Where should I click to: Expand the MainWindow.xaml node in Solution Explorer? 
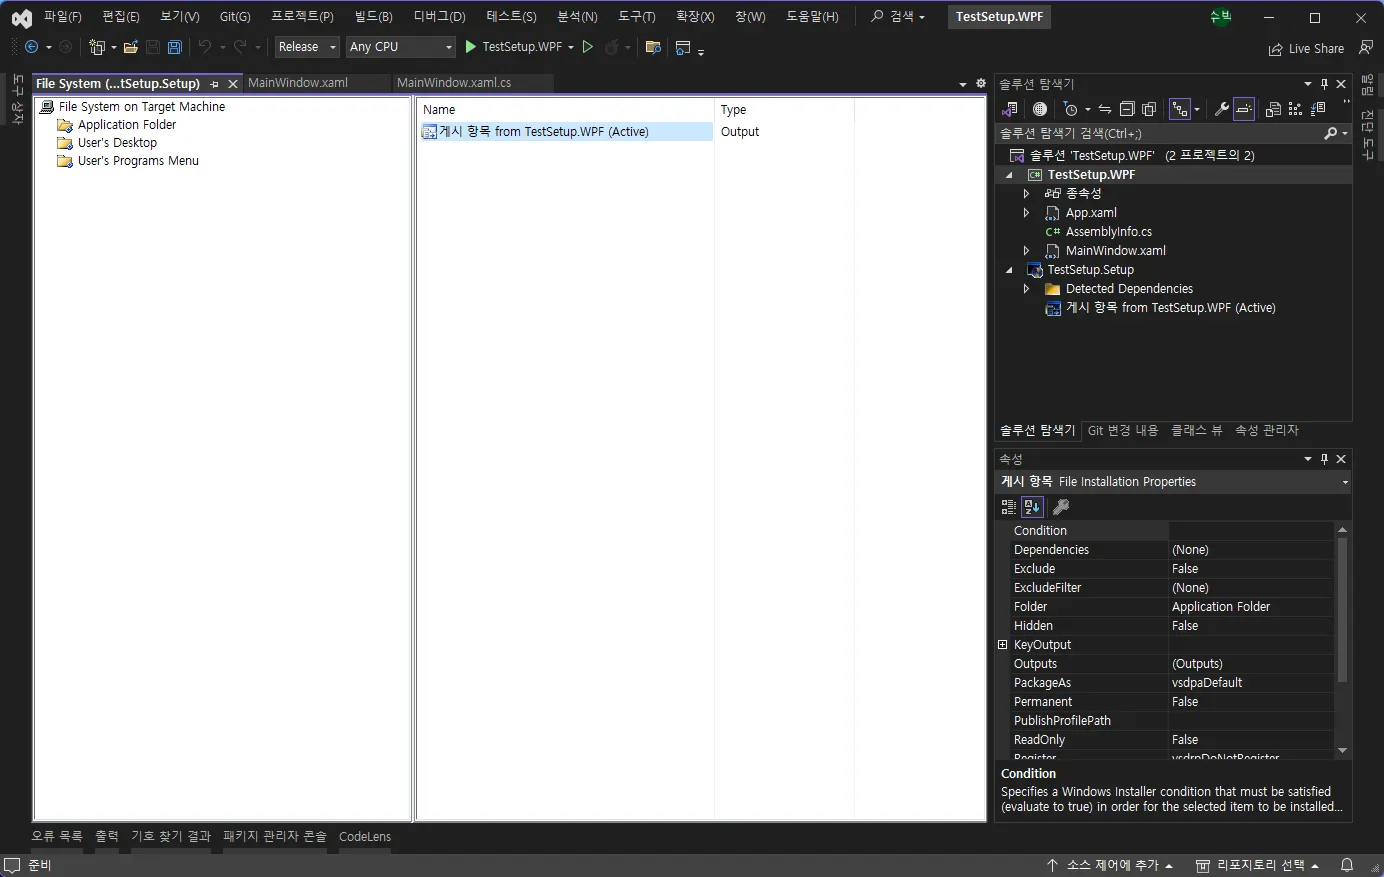tap(1026, 250)
